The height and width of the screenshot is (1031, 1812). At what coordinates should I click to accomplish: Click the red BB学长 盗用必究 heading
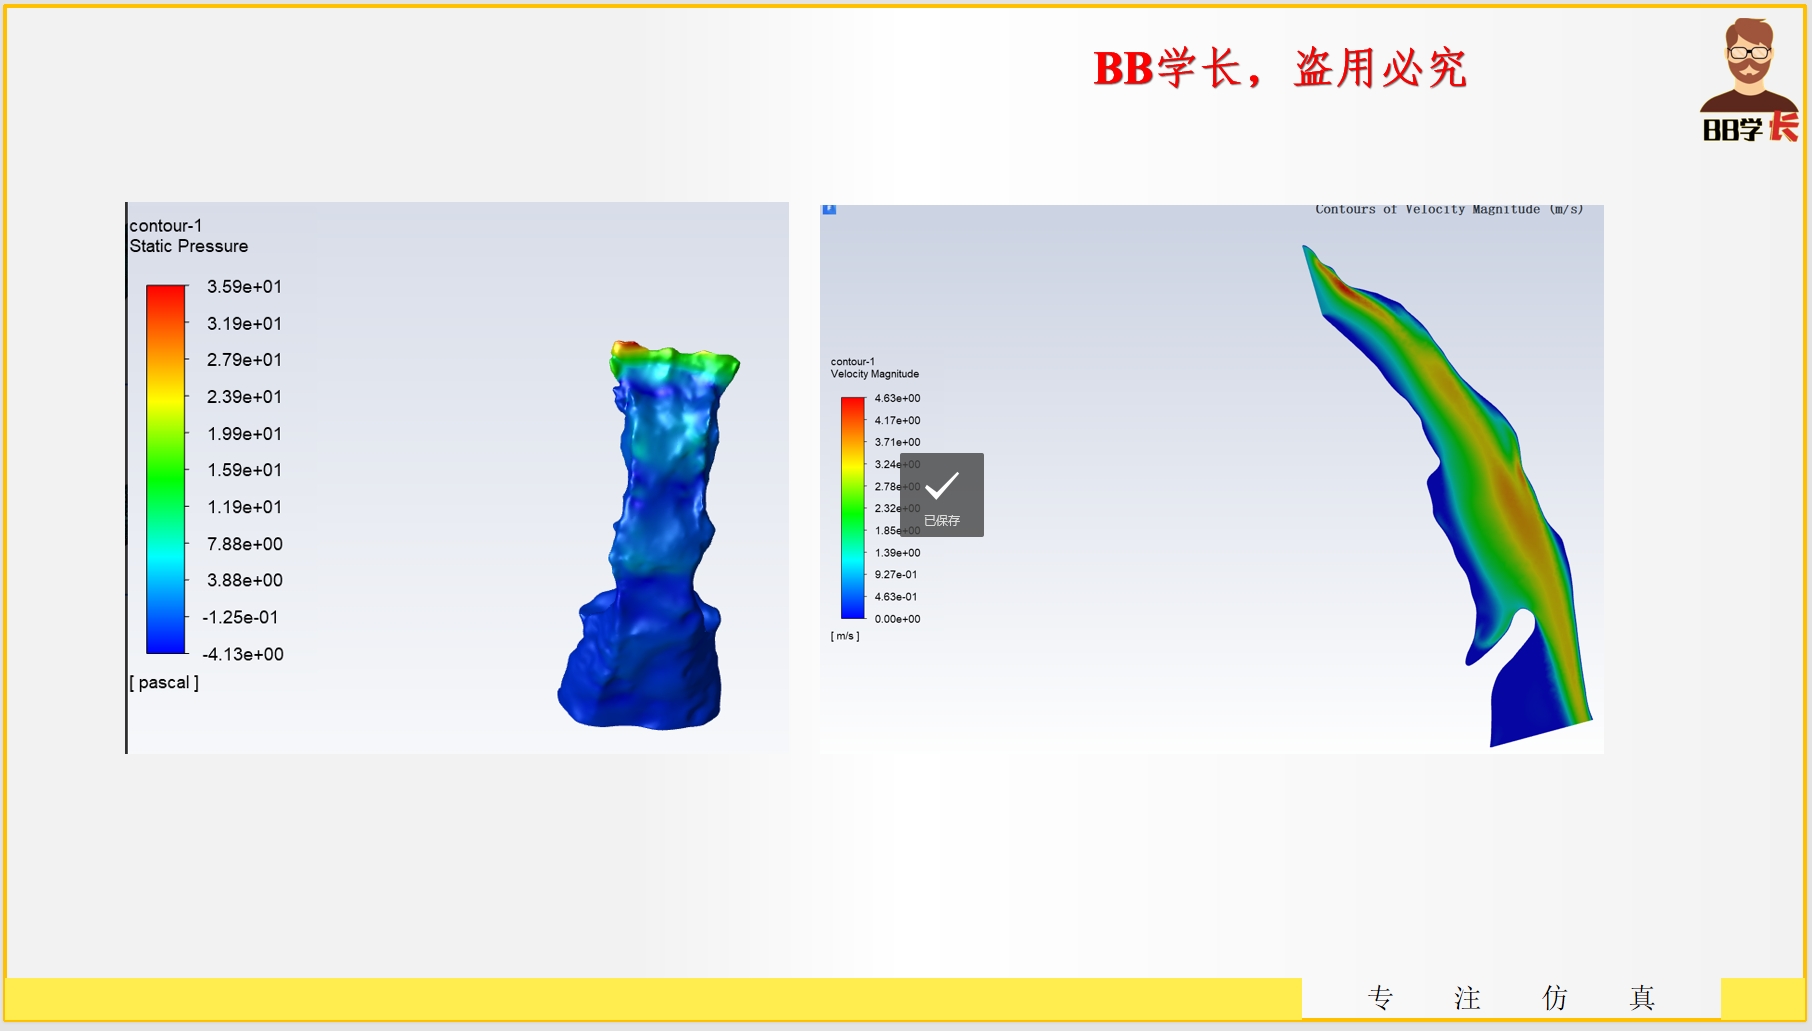point(1279,69)
